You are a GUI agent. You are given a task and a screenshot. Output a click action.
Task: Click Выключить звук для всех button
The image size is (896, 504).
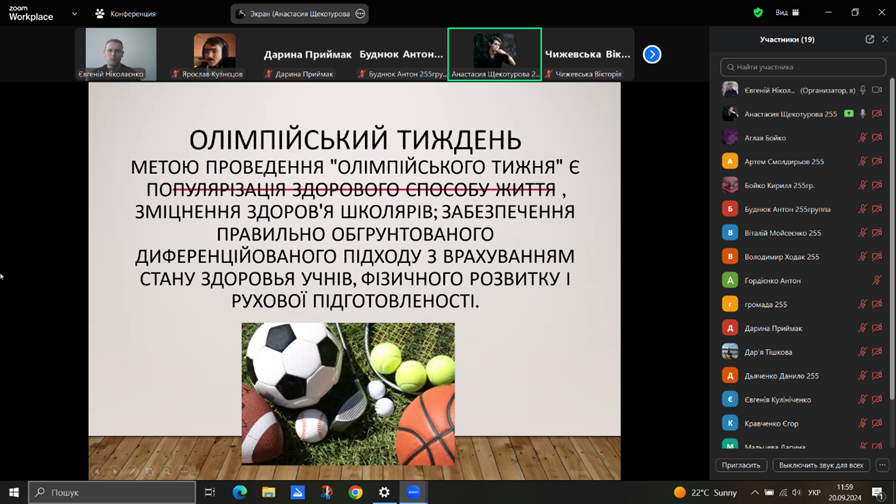(821, 465)
